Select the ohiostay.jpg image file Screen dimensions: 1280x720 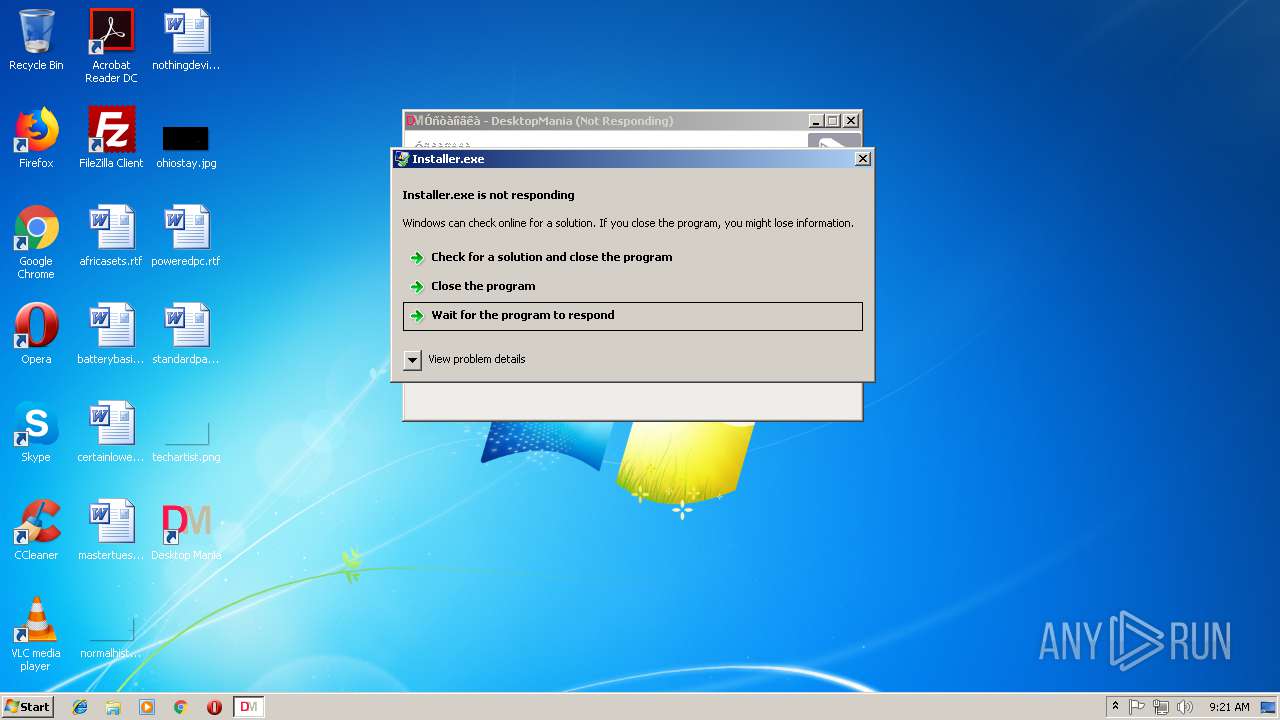pos(186,146)
